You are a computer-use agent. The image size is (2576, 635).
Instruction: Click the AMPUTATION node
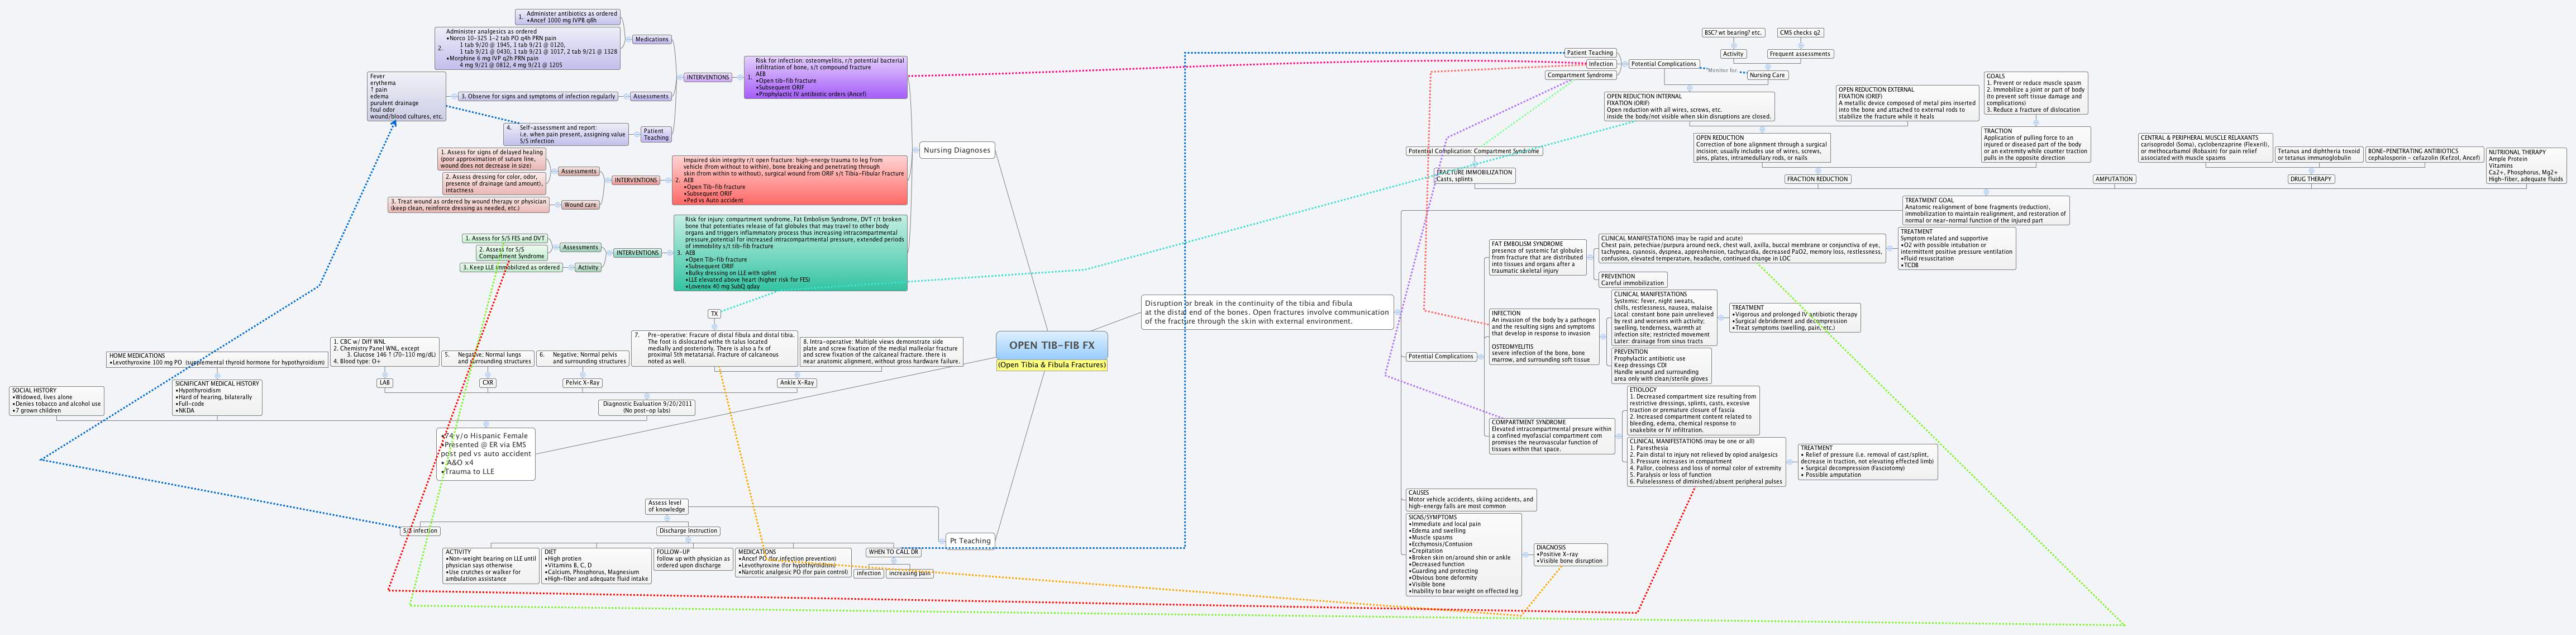(2114, 179)
